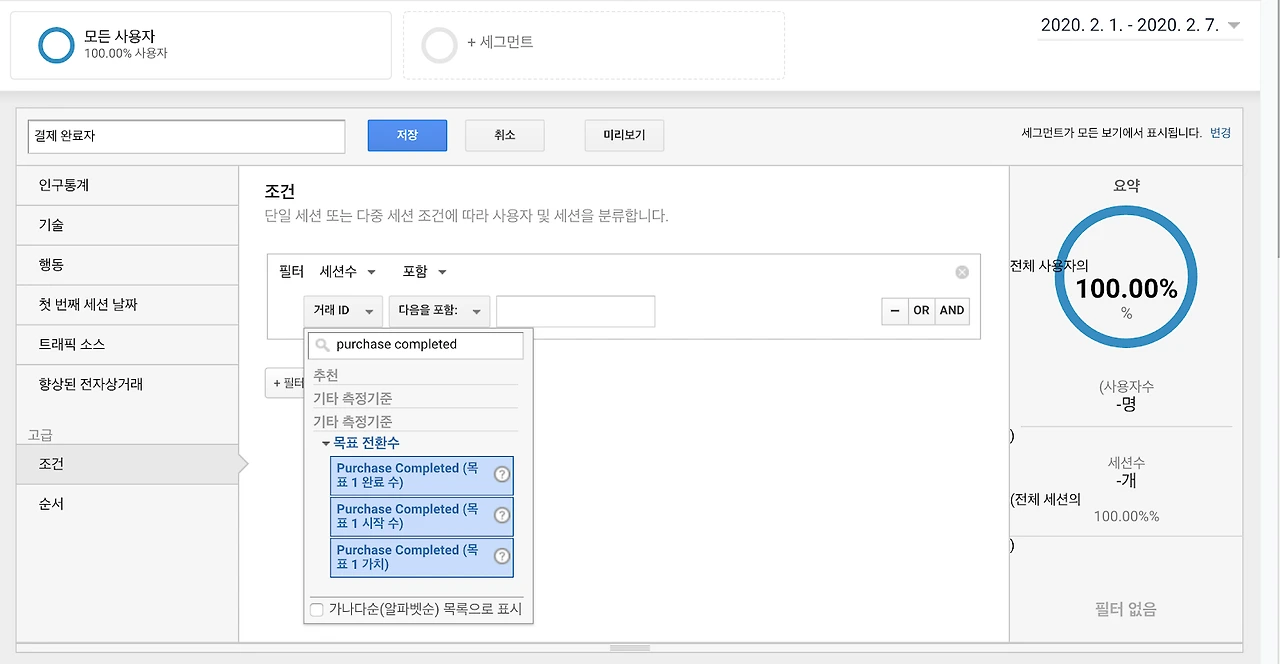Viewport: 1280px width, 664px height.
Task: Click the help icon for 목표 1 시작 수
Action: (502, 516)
